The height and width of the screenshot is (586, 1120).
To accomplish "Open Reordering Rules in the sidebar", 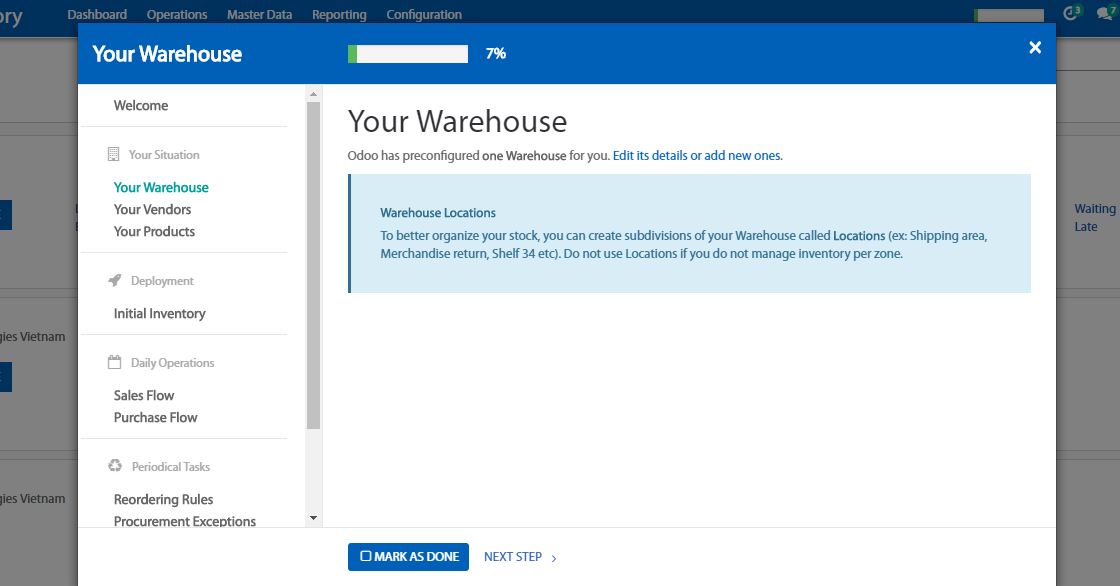I will [x=163, y=499].
